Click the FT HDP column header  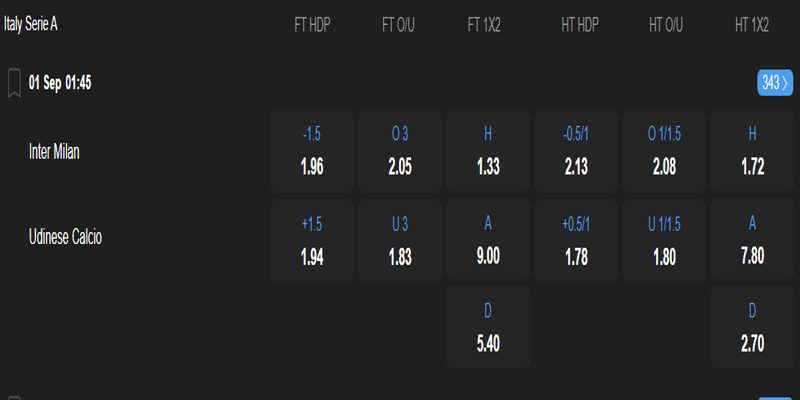(312, 25)
